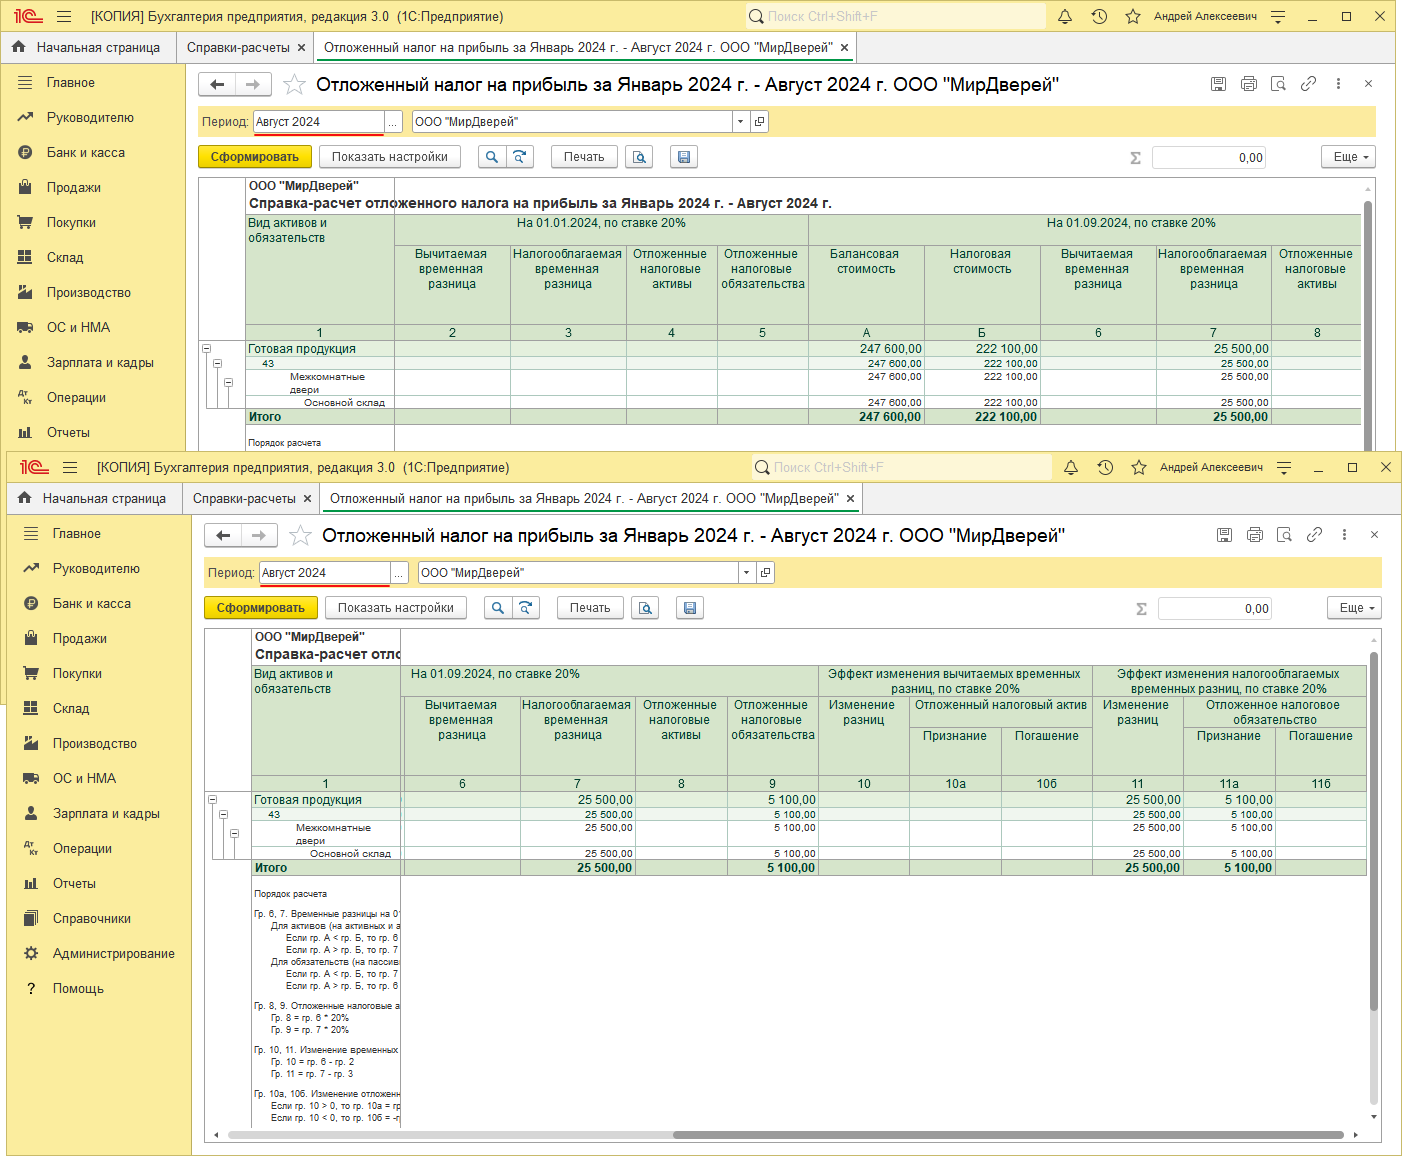Screen dimensions: 1403x1158
Task: Open notifications bell in the upper window title bar
Action: [x=1065, y=17]
